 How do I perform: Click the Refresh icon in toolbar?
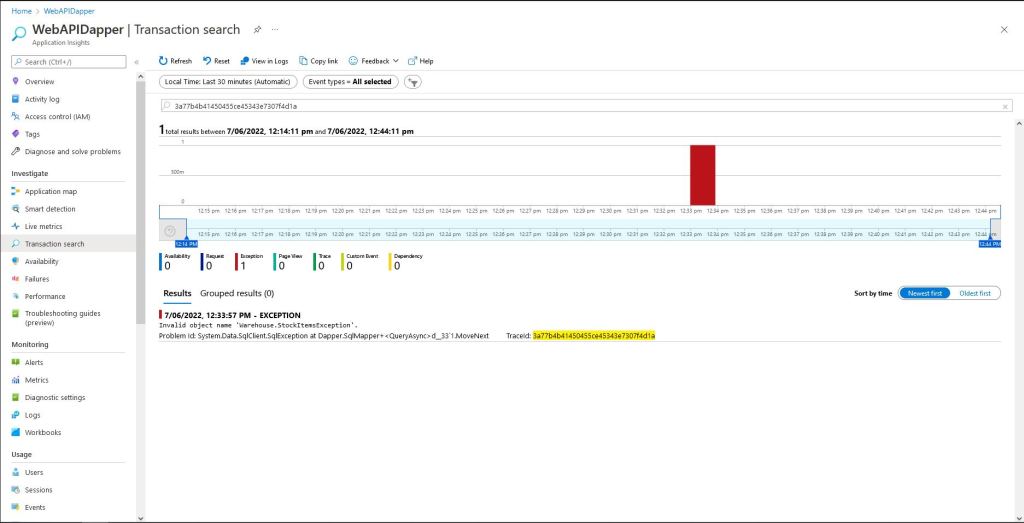tap(164, 61)
